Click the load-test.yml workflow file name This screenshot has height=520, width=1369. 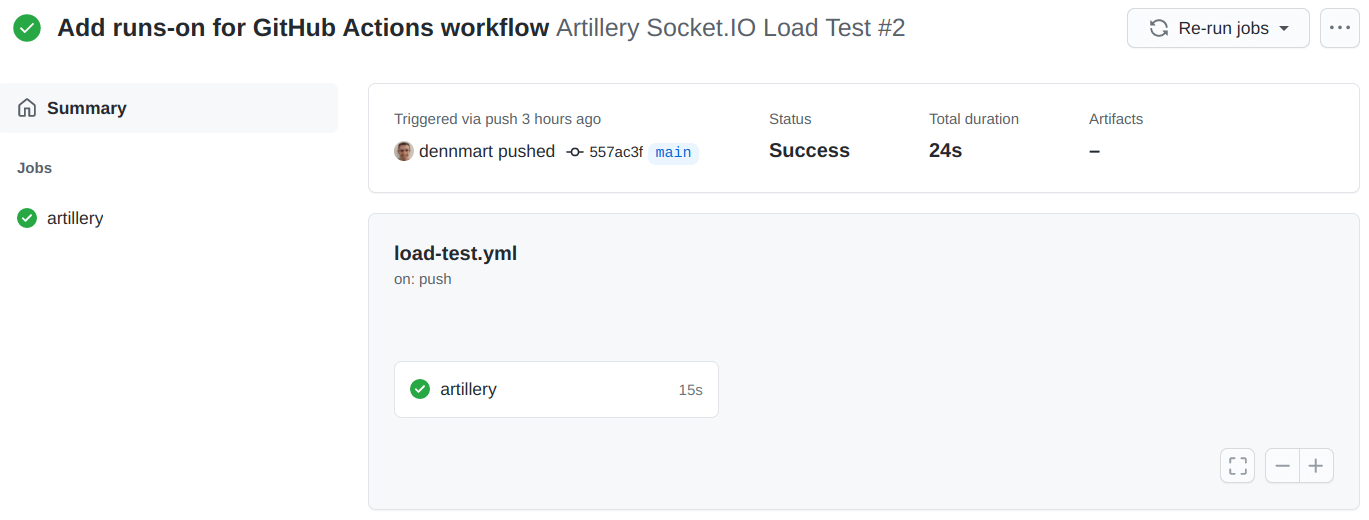(455, 253)
